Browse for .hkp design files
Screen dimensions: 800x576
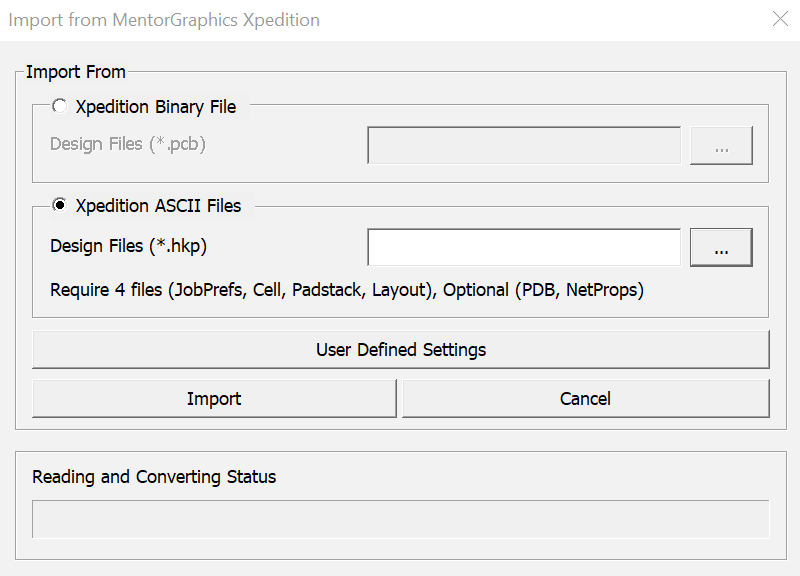(x=721, y=248)
